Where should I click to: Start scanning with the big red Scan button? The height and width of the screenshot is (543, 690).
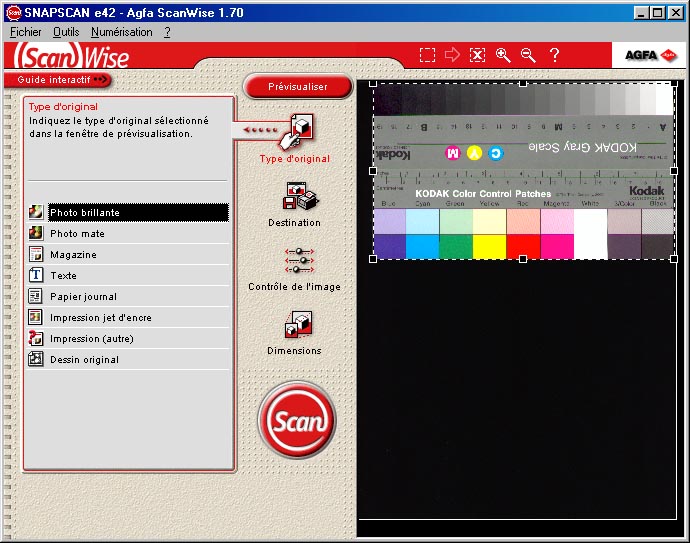[x=297, y=420]
